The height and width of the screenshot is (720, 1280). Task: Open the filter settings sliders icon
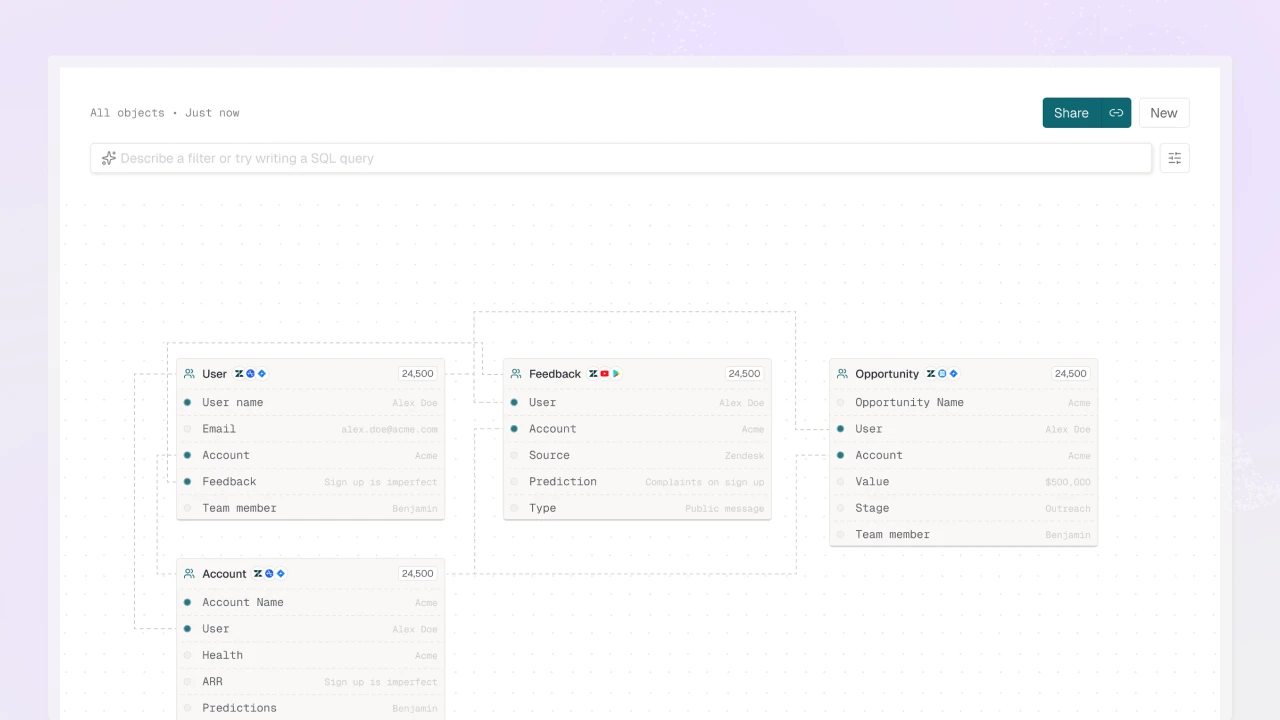click(x=1175, y=158)
